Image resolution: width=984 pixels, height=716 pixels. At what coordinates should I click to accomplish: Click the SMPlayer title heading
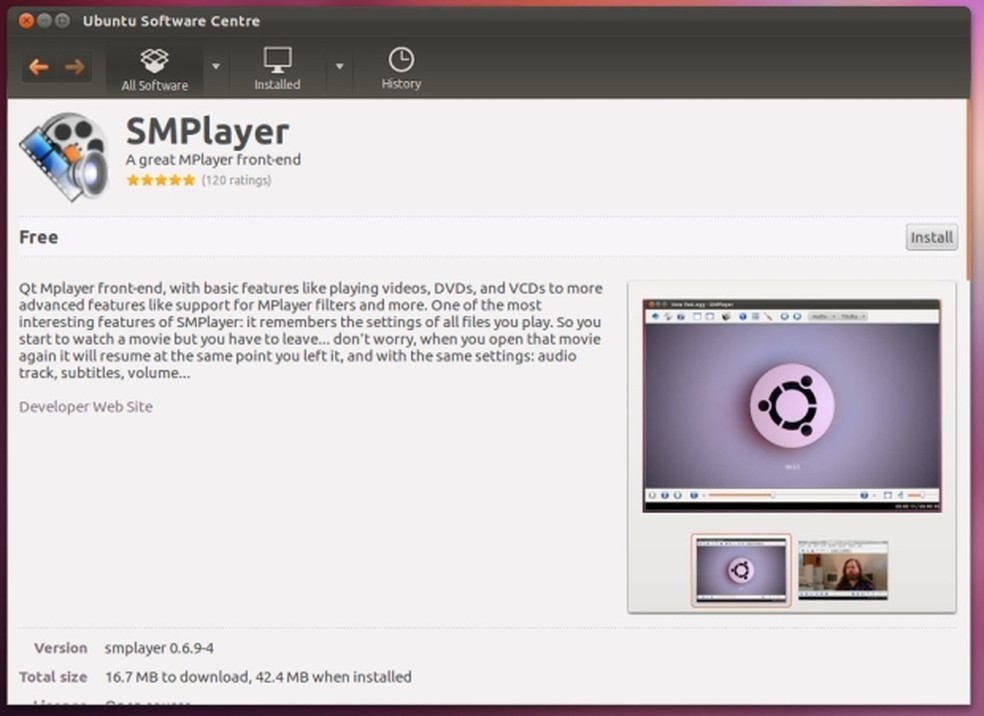click(x=208, y=131)
